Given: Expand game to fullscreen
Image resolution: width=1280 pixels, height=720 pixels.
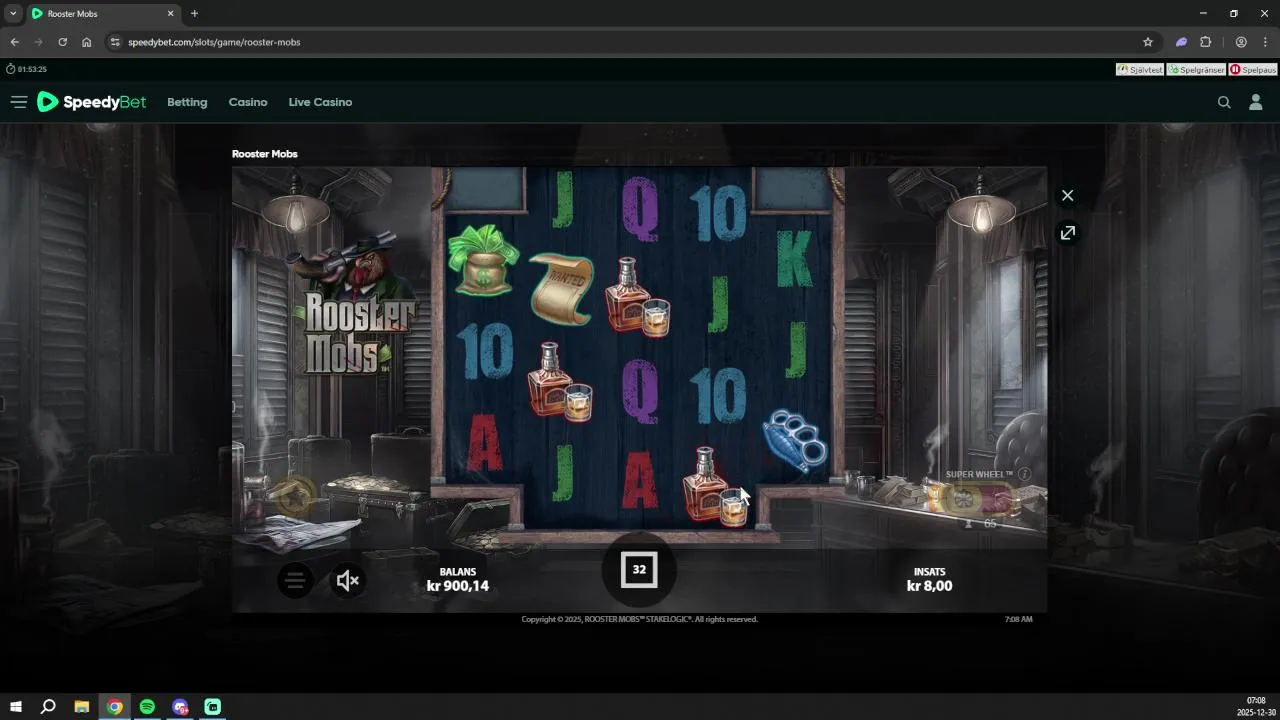Looking at the screenshot, I should (x=1067, y=232).
